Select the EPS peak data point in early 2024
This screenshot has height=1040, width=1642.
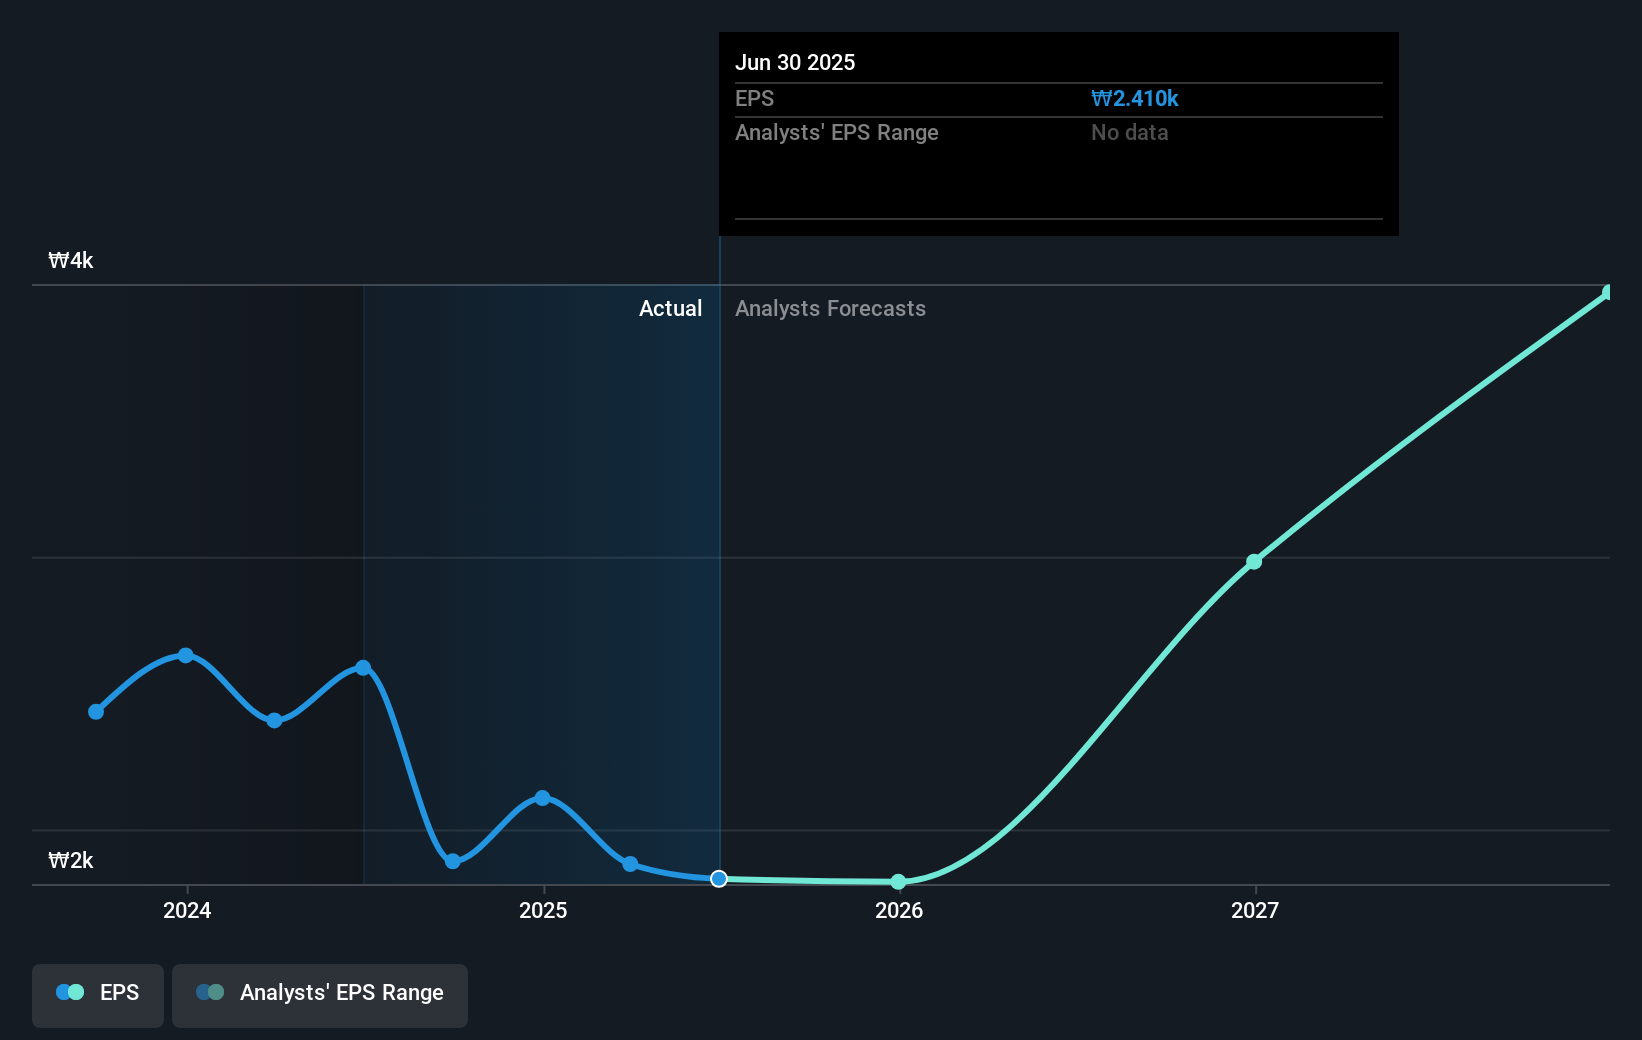point(186,655)
